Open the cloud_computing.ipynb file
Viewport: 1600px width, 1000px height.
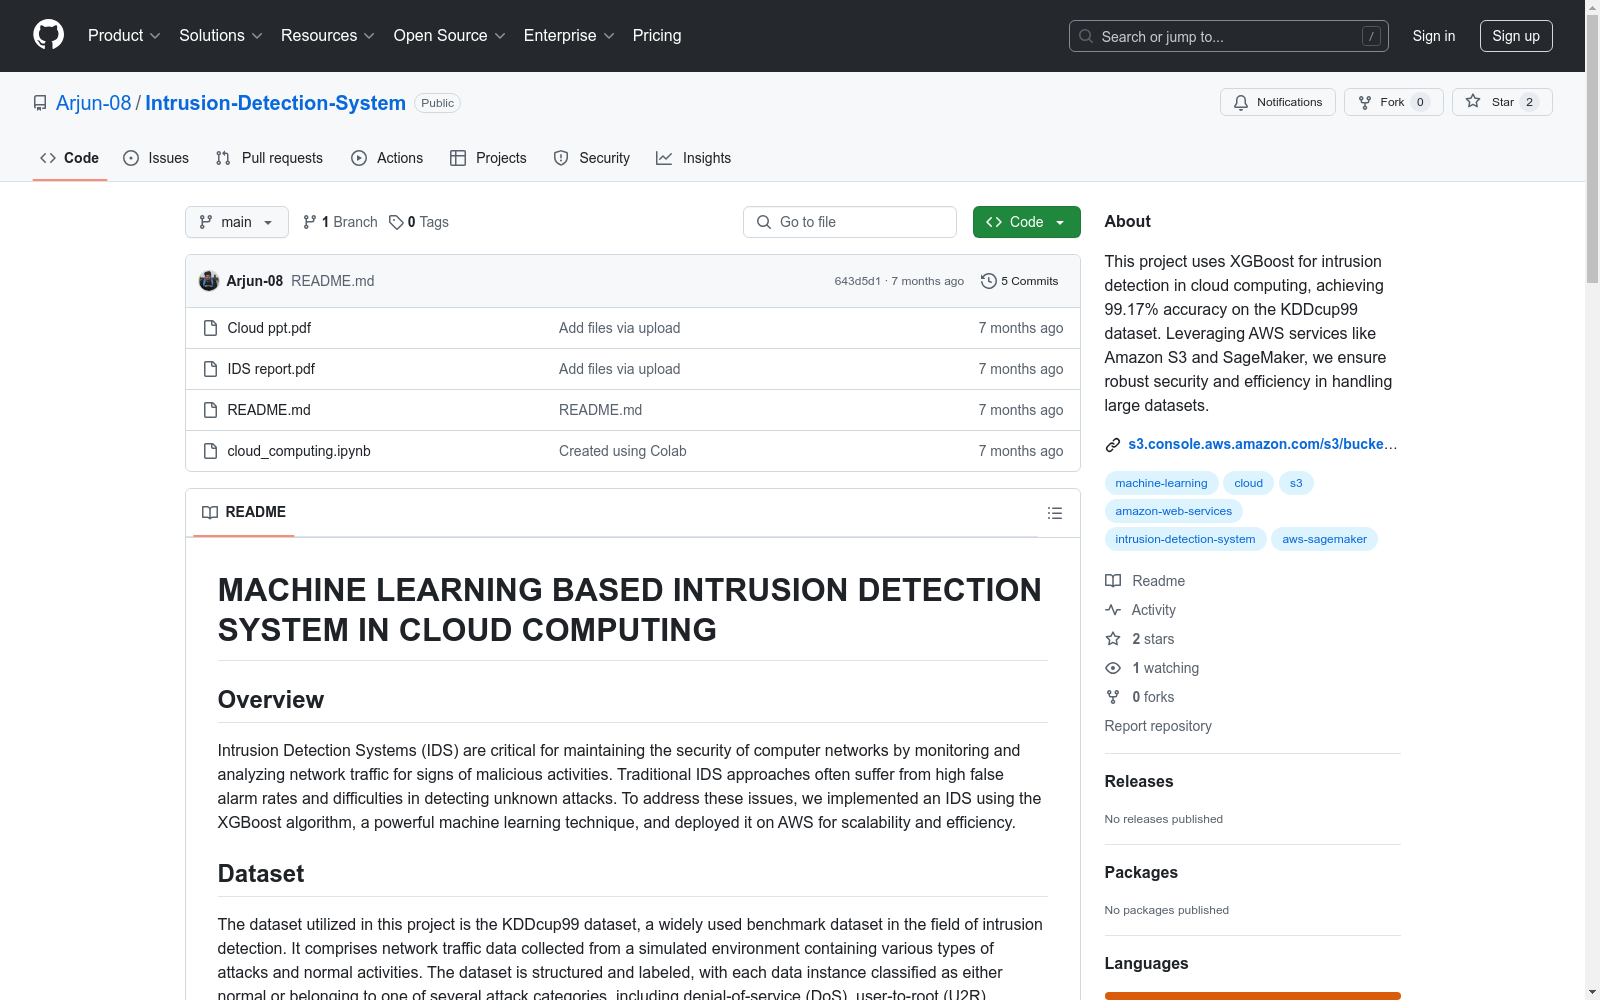(x=299, y=451)
